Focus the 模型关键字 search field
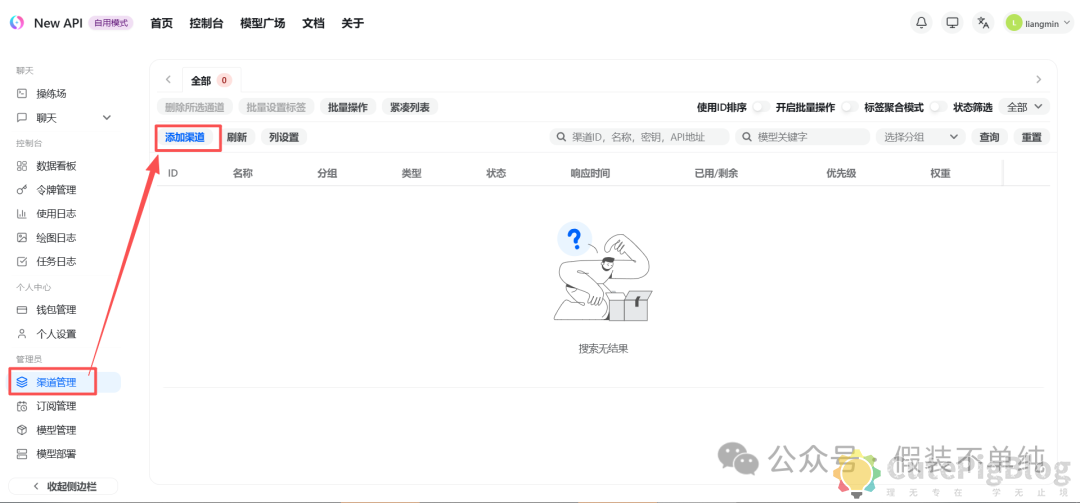Image resolution: width=1080 pixels, height=503 pixels. tap(802, 137)
